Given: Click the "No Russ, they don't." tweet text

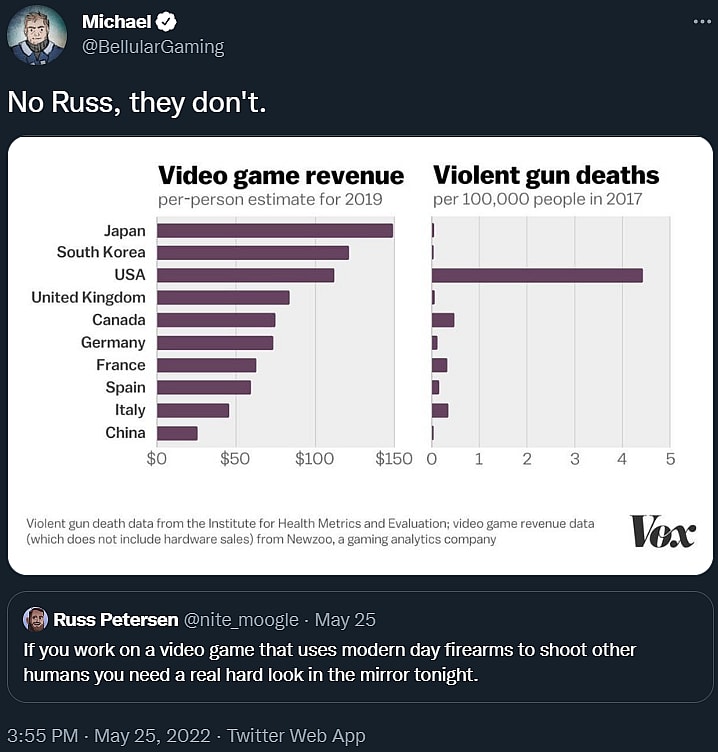Looking at the screenshot, I should (x=138, y=102).
